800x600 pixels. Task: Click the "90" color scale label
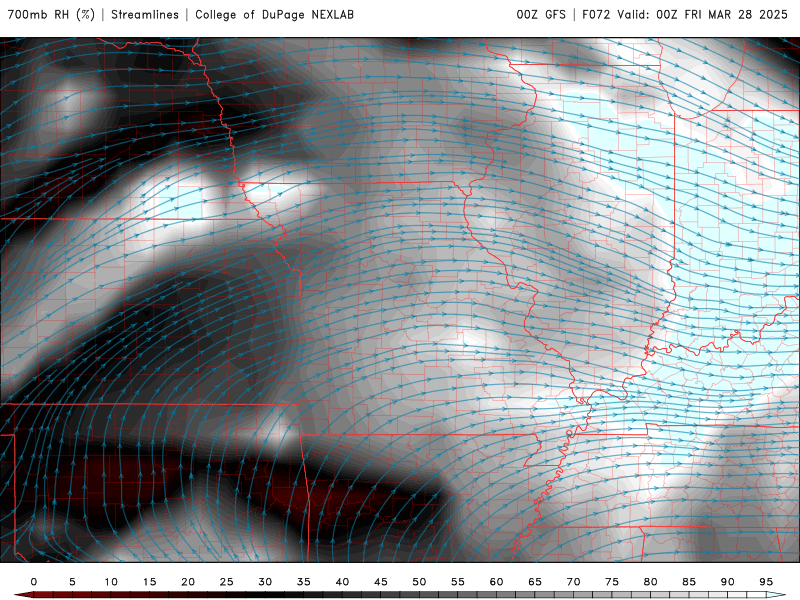click(x=728, y=582)
